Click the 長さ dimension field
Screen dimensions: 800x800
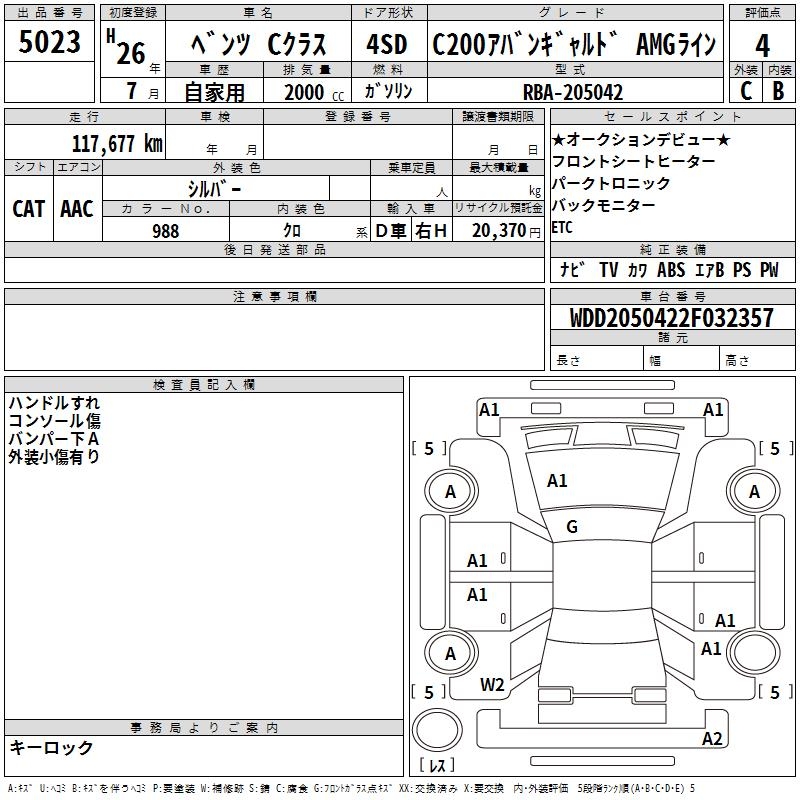[x=597, y=359]
